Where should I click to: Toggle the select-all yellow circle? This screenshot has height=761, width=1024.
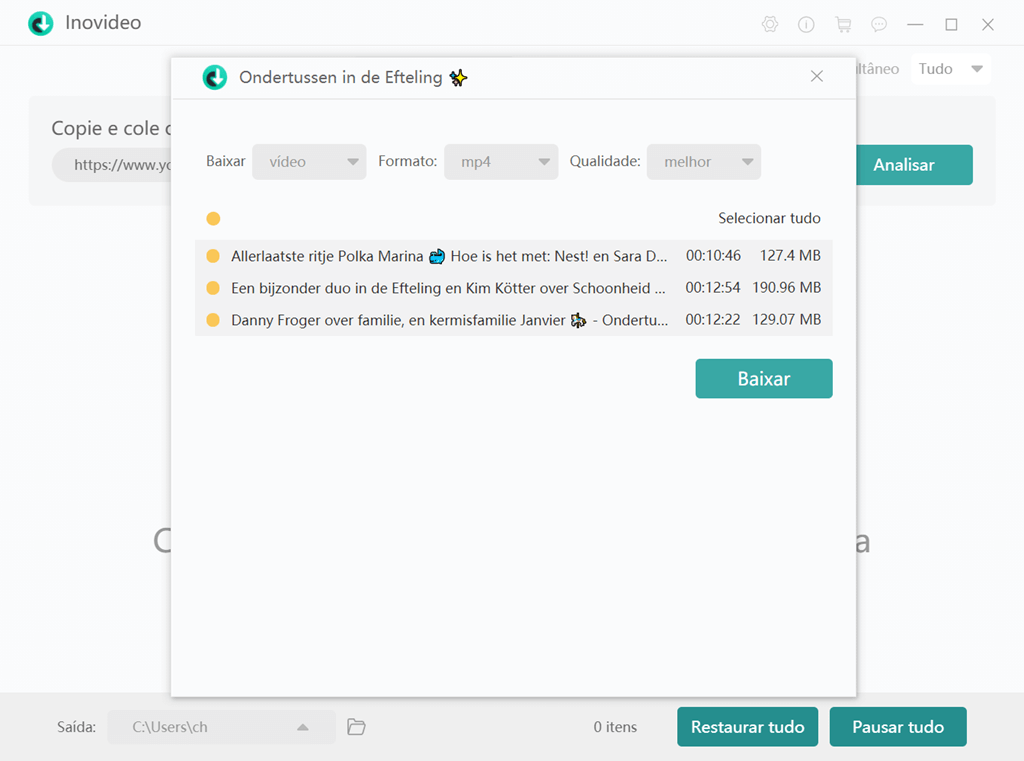tap(213, 218)
